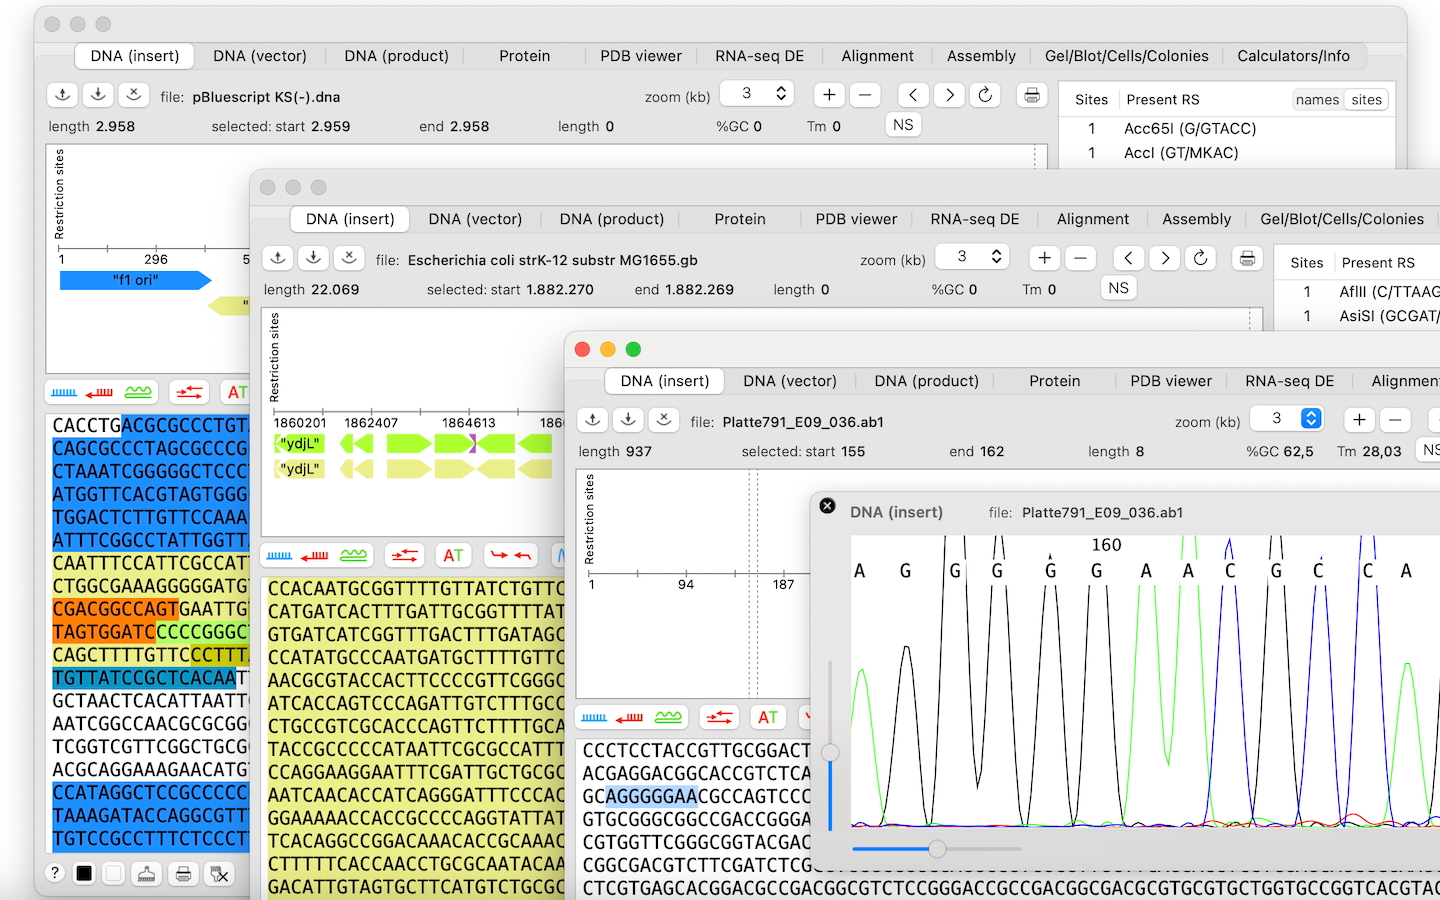Select the blue "f1 ori" feature arrow
Screen dimensions: 1440x900
click(135, 280)
